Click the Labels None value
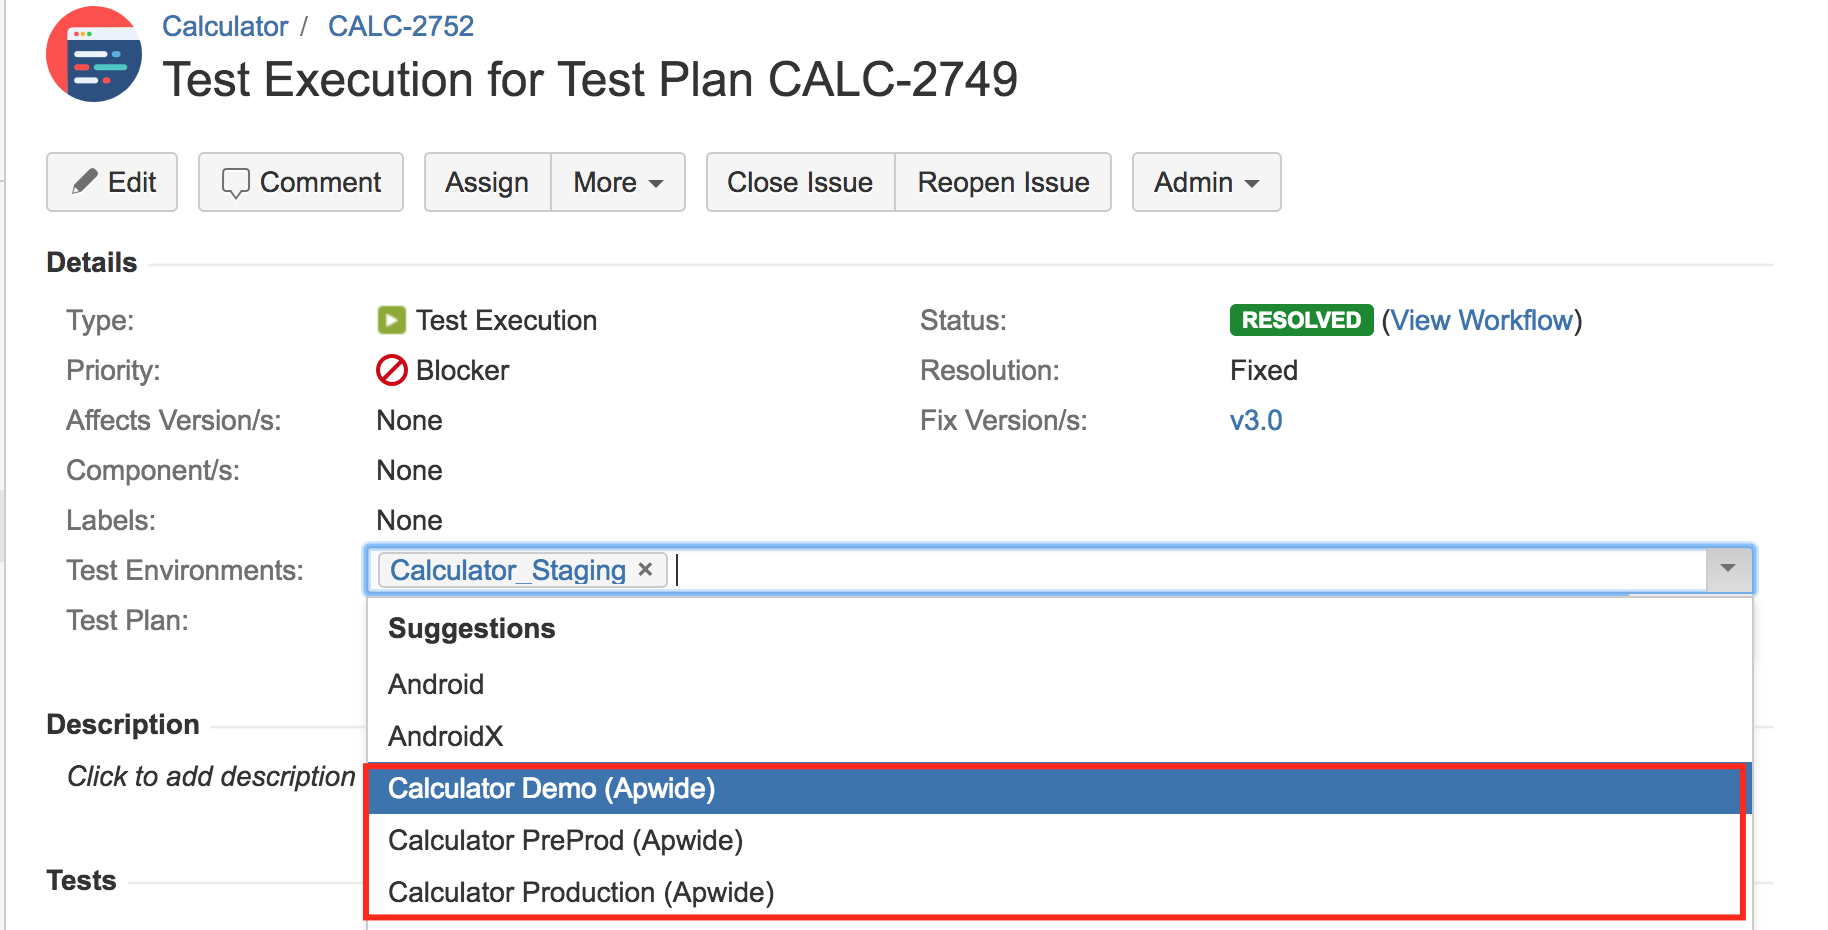 409,520
